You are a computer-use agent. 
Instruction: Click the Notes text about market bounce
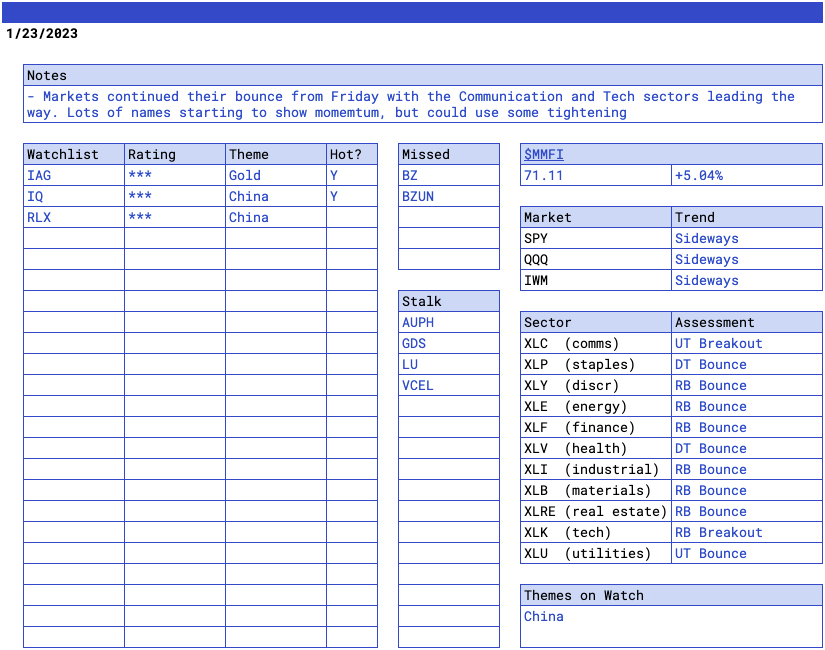click(x=423, y=104)
